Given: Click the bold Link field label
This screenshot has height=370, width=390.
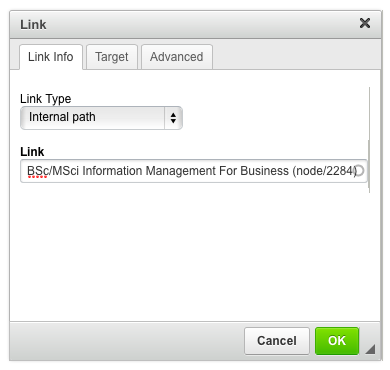Looking at the screenshot, I should [x=32, y=152].
